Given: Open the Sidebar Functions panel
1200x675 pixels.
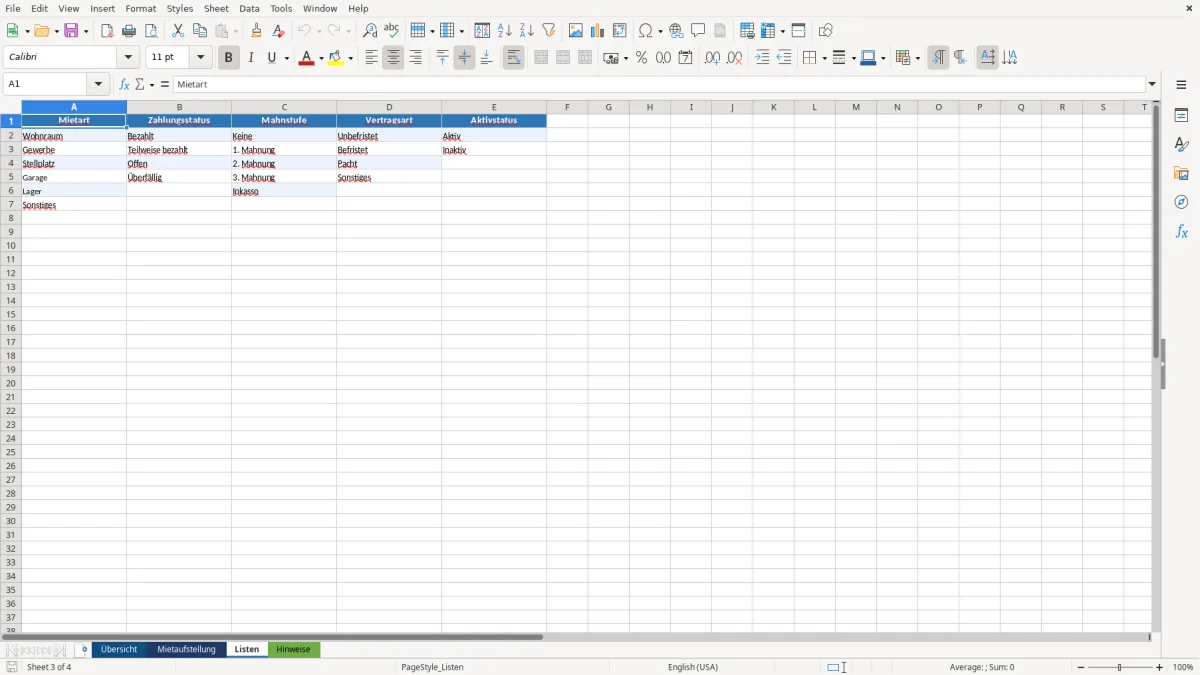Looking at the screenshot, I should [1181, 231].
